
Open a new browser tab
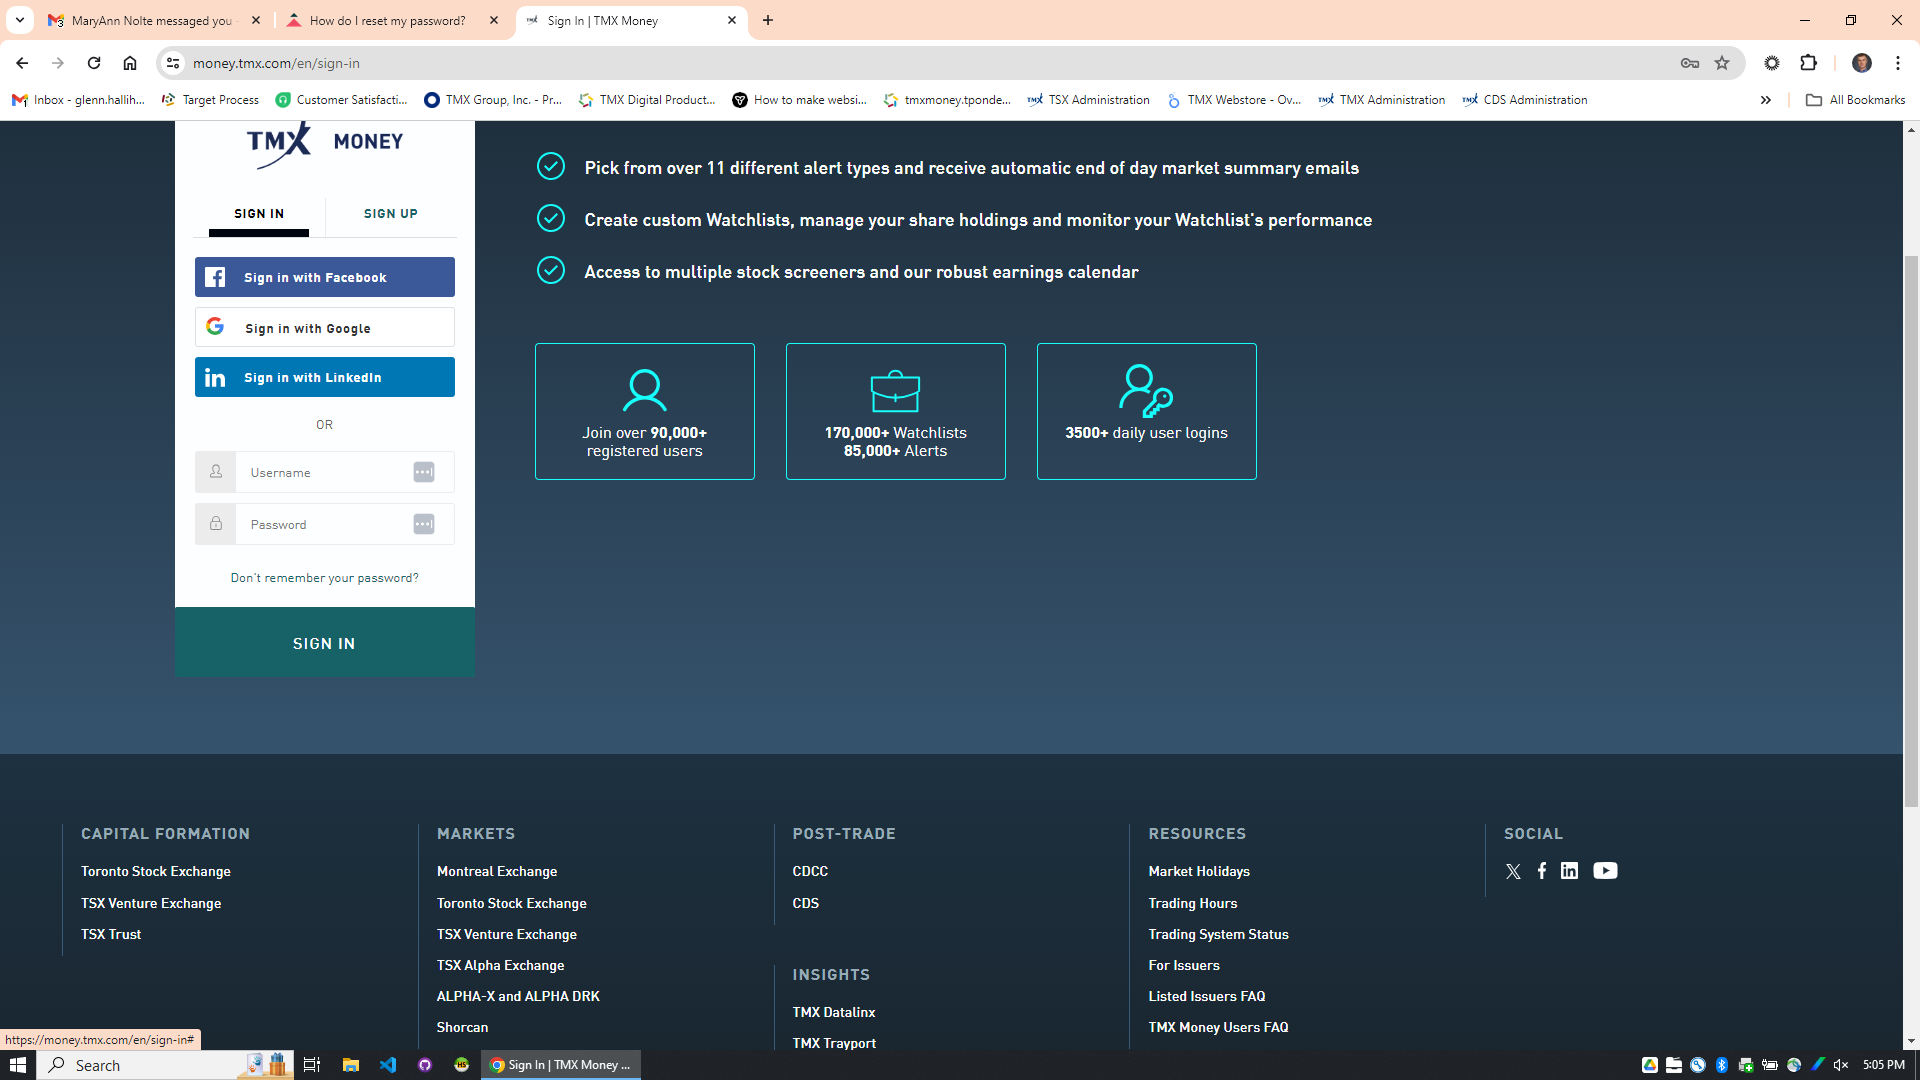768,20
